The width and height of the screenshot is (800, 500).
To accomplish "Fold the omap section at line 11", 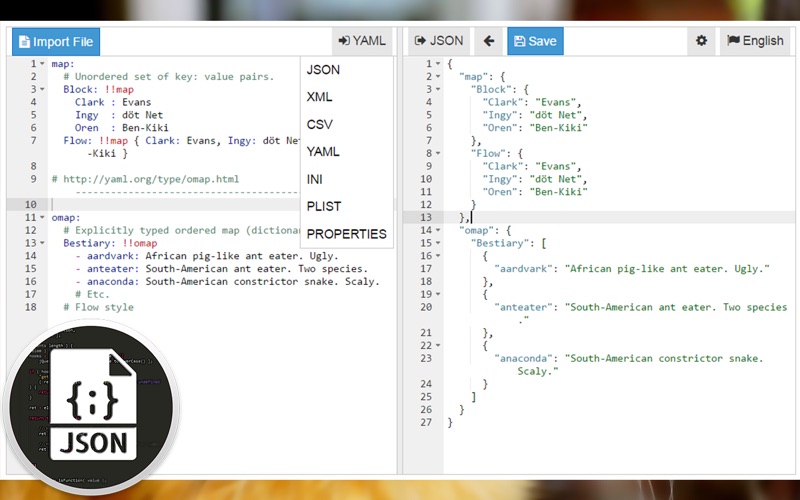I will coord(42,217).
